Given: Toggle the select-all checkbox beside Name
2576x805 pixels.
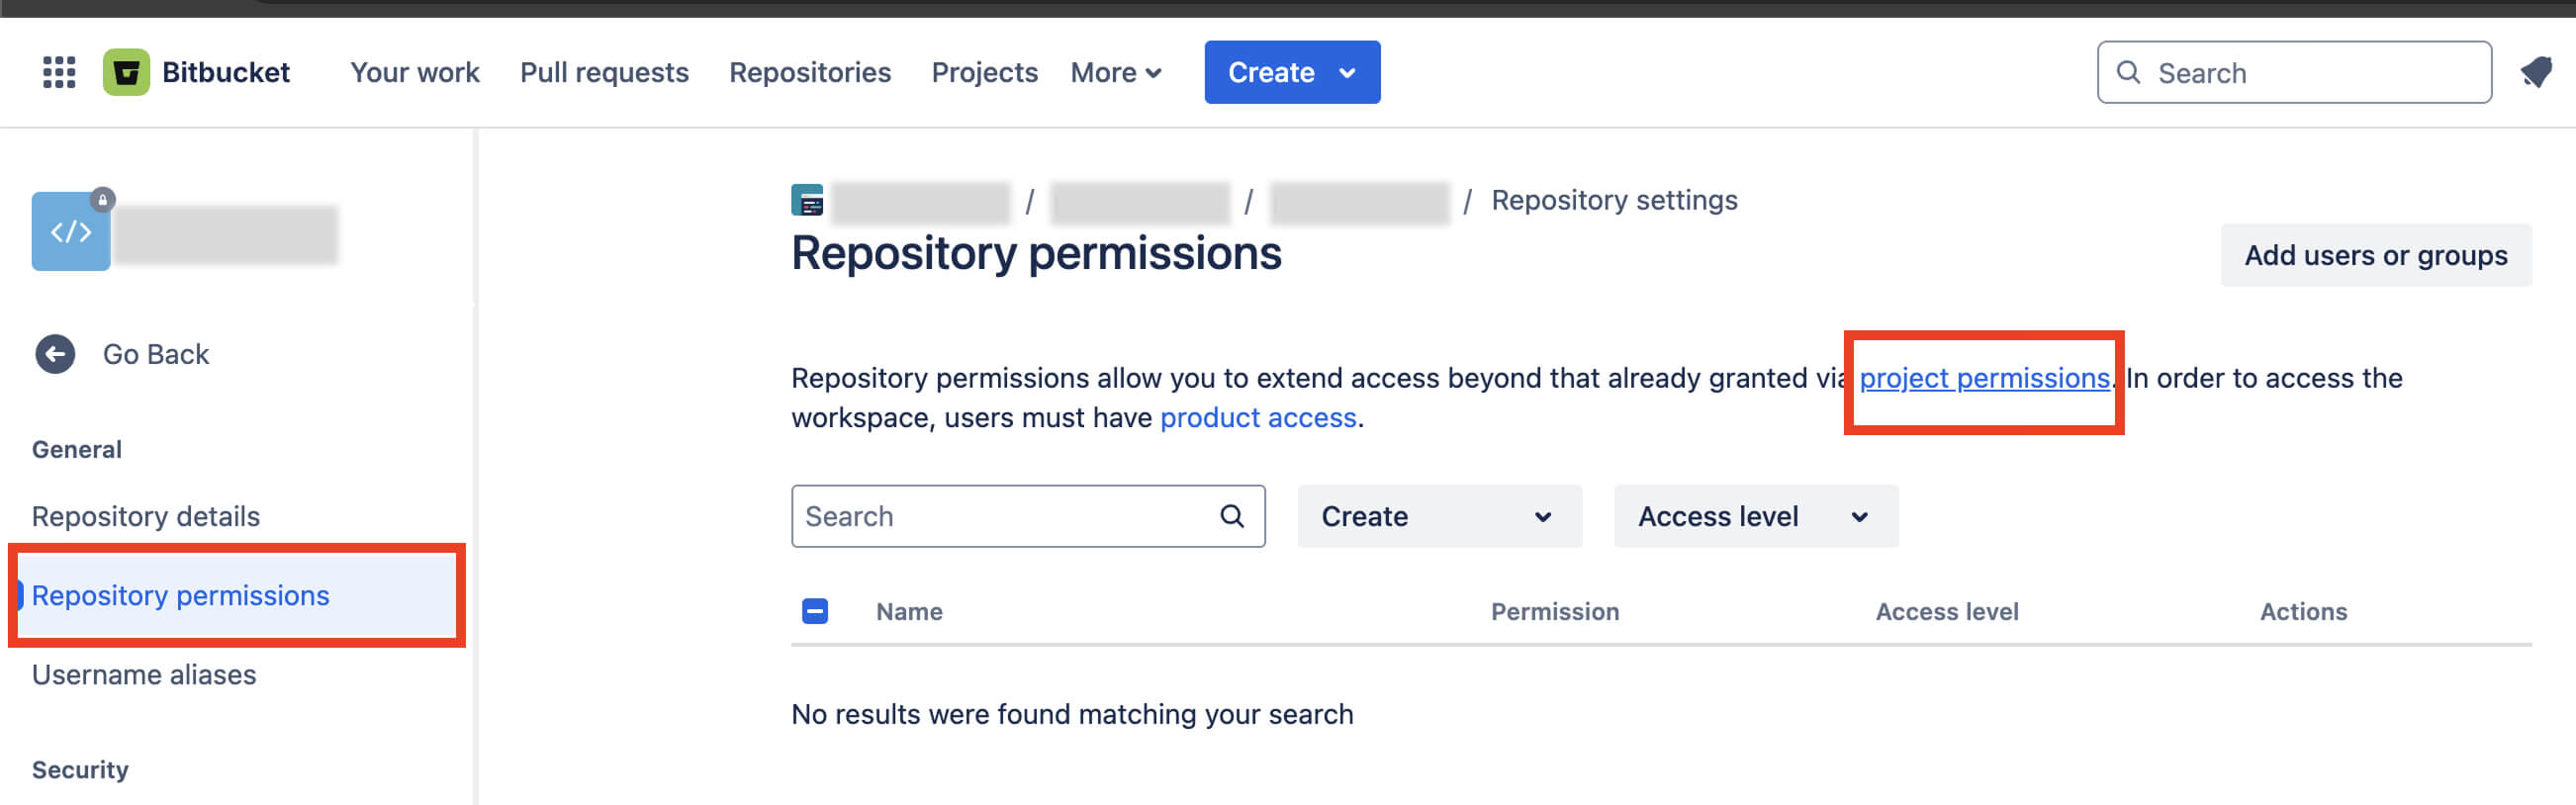Looking at the screenshot, I should point(815,611).
